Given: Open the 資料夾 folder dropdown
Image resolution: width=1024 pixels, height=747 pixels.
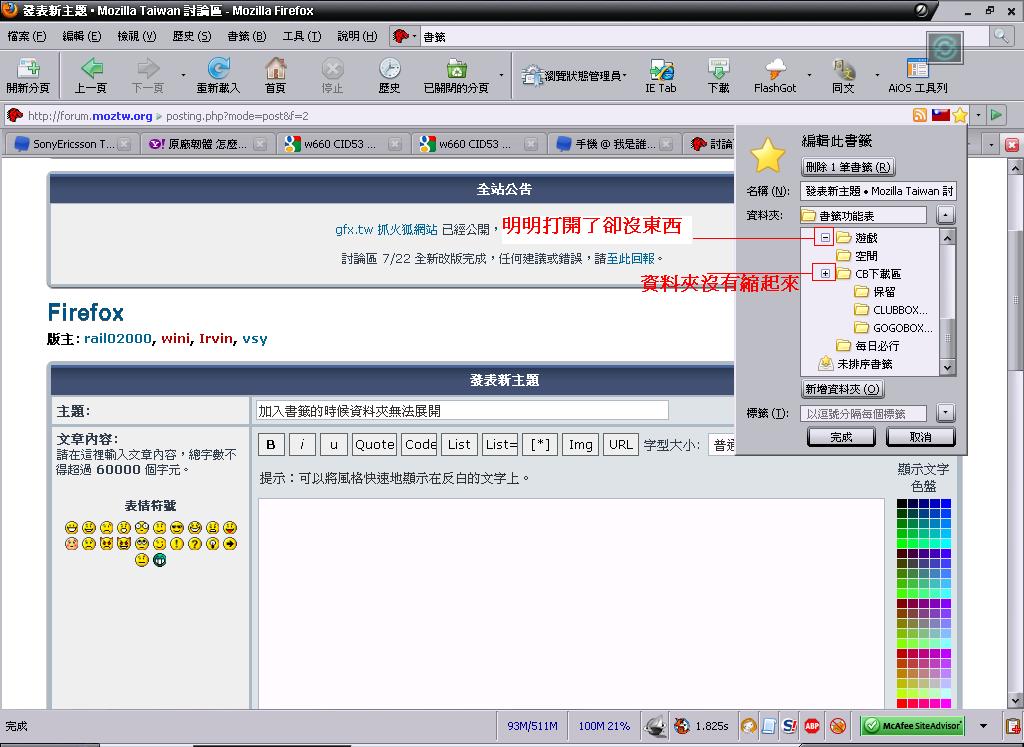Looking at the screenshot, I should (946, 215).
